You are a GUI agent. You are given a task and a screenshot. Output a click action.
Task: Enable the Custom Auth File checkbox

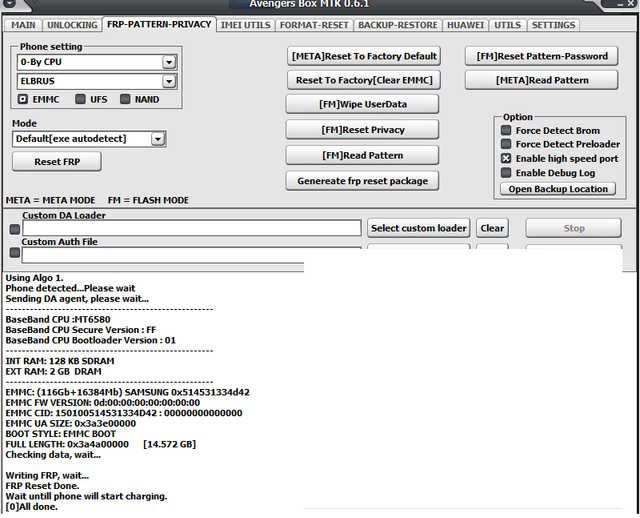click(x=15, y=253)
